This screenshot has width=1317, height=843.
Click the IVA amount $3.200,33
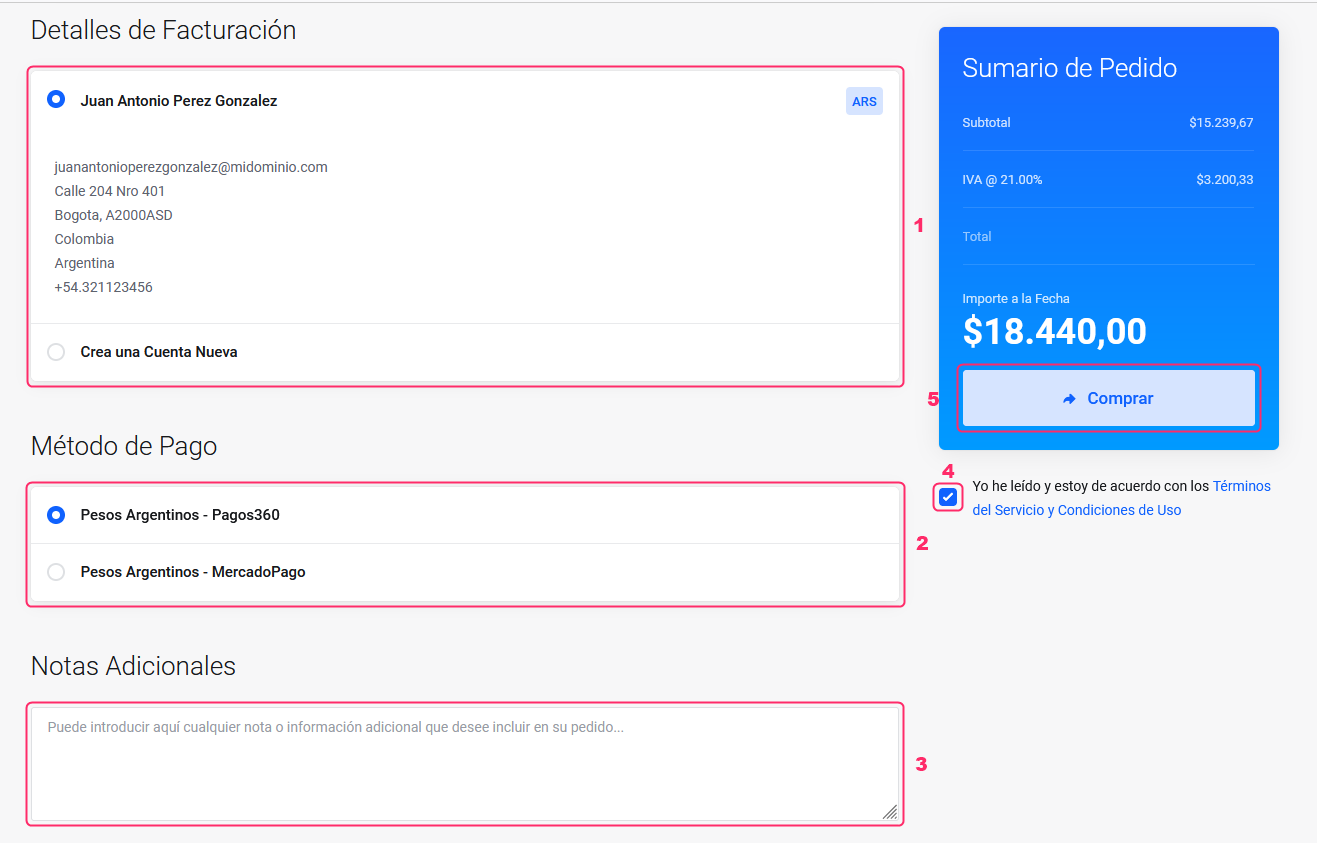[1224, 180]
